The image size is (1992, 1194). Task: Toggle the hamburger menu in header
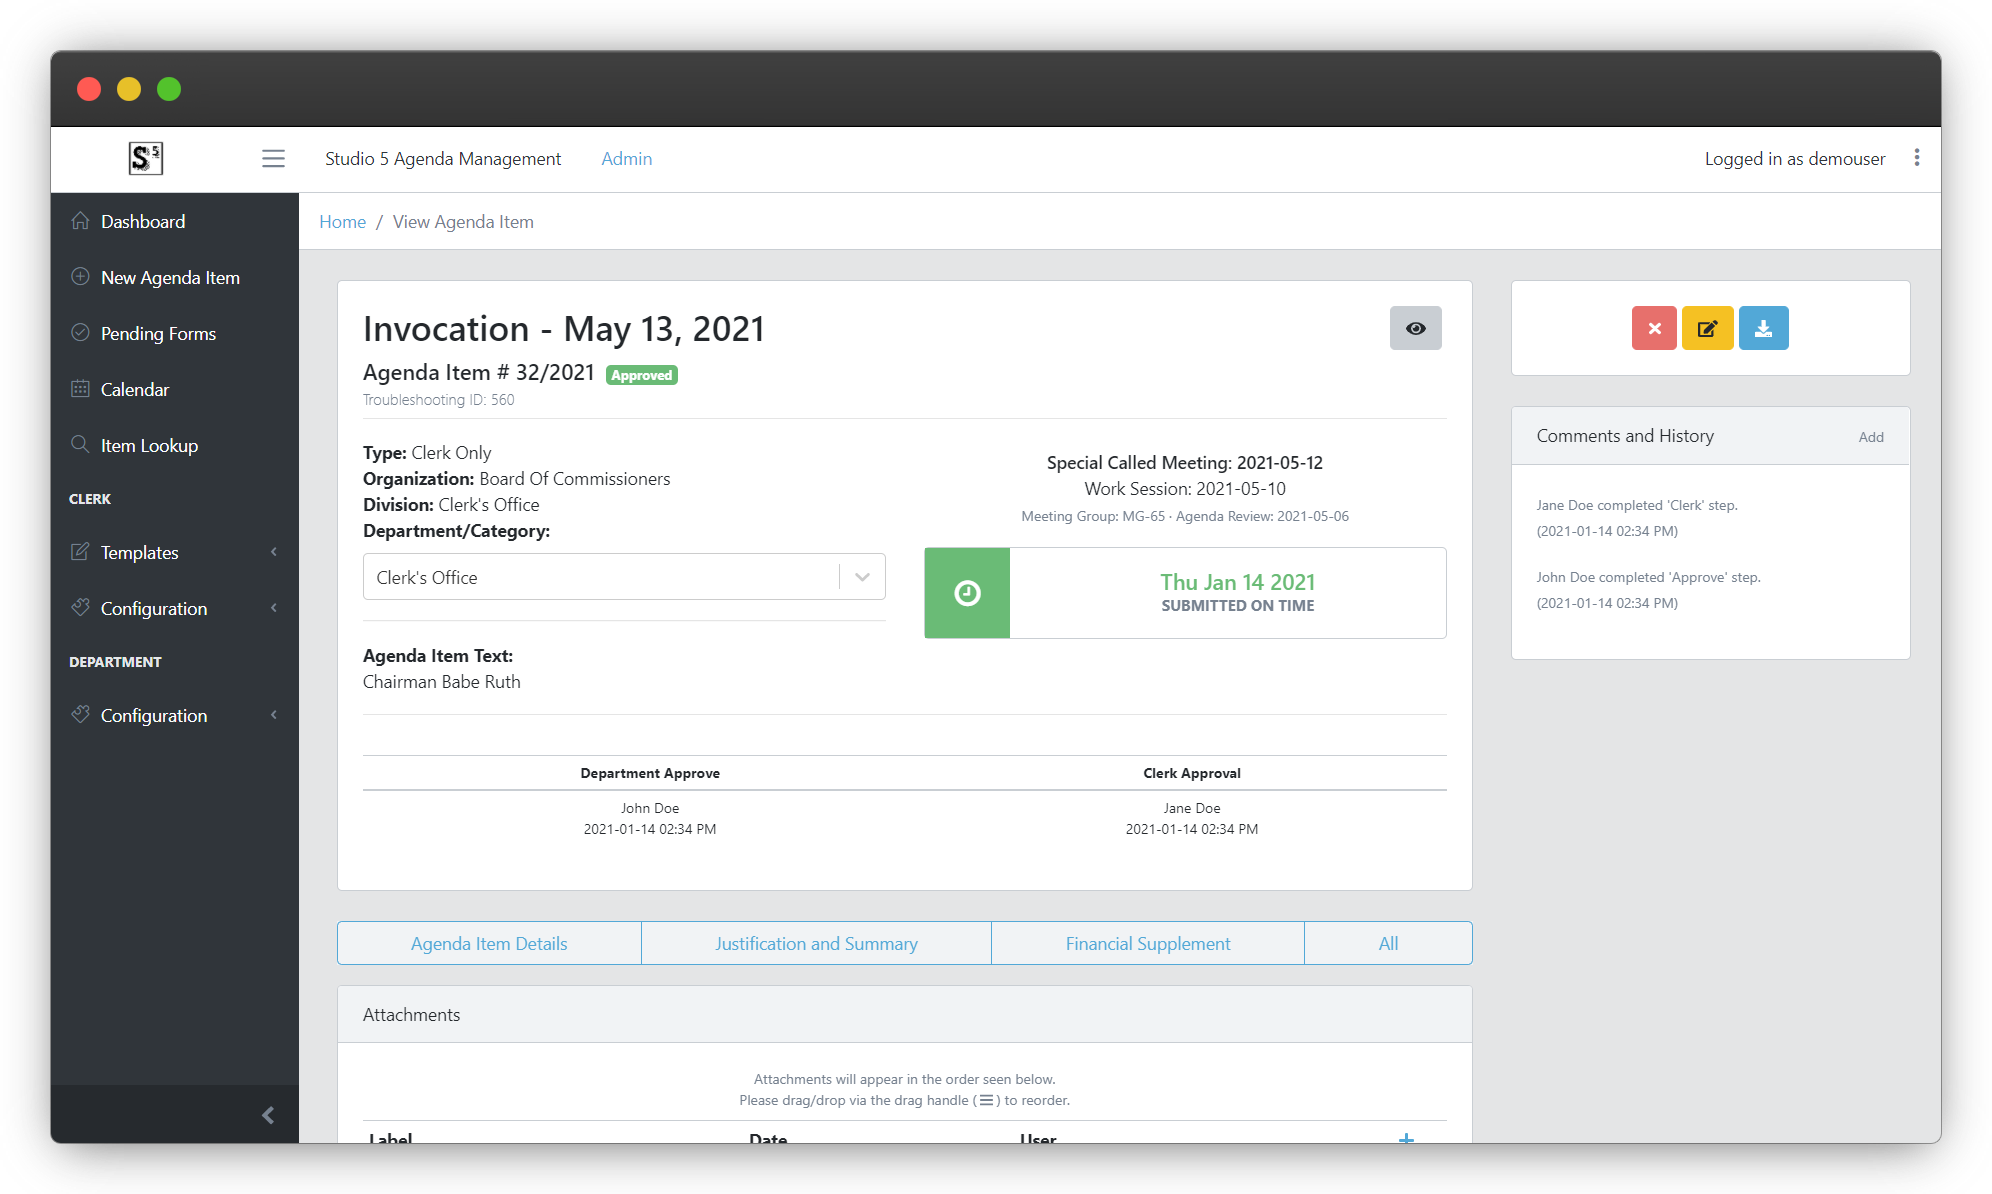[273, 159]
